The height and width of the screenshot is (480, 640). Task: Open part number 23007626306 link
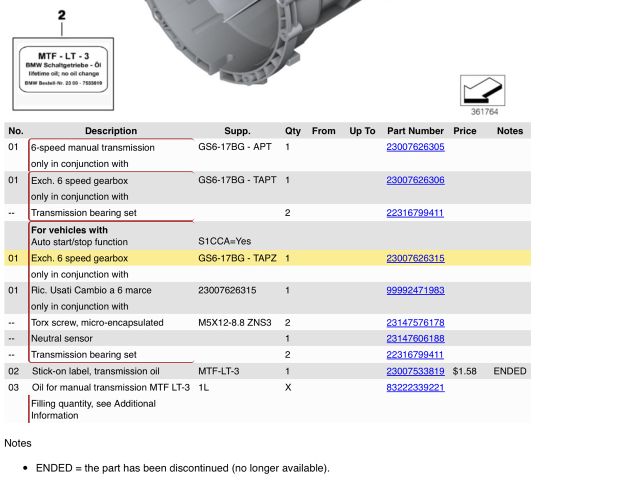[415, 180]
